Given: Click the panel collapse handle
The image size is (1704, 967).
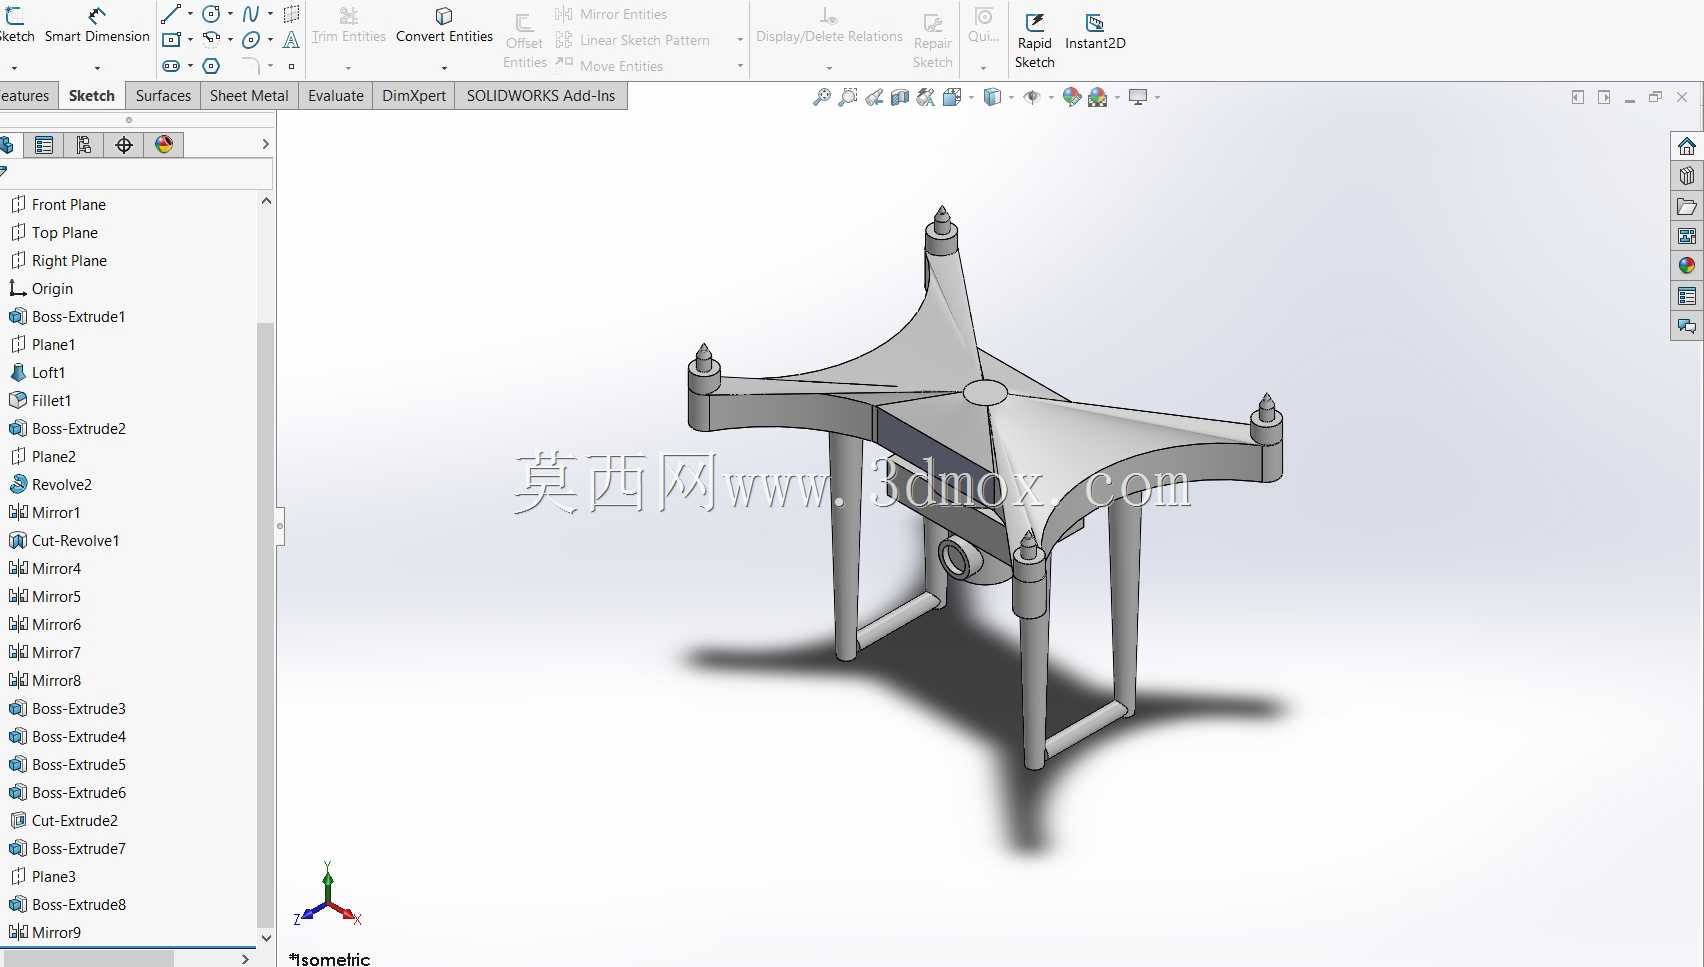Looking at the screenshot, I should click(x=280, y=526).
